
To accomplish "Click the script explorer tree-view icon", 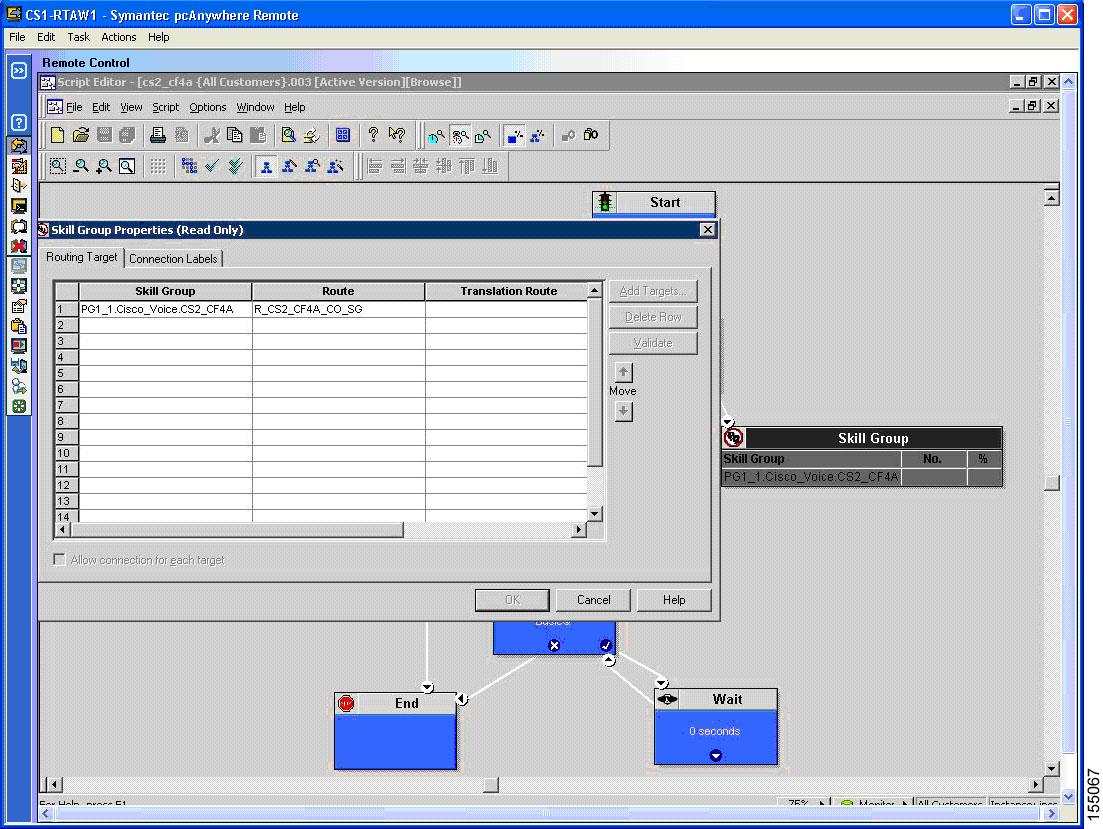I will tap(189, 166).
